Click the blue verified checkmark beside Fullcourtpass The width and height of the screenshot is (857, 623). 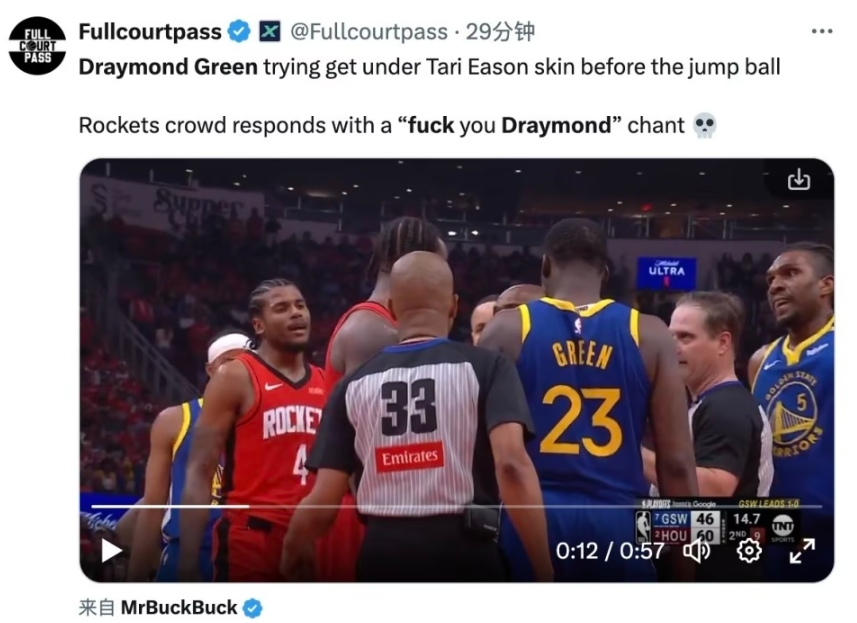tap(239, 31)
